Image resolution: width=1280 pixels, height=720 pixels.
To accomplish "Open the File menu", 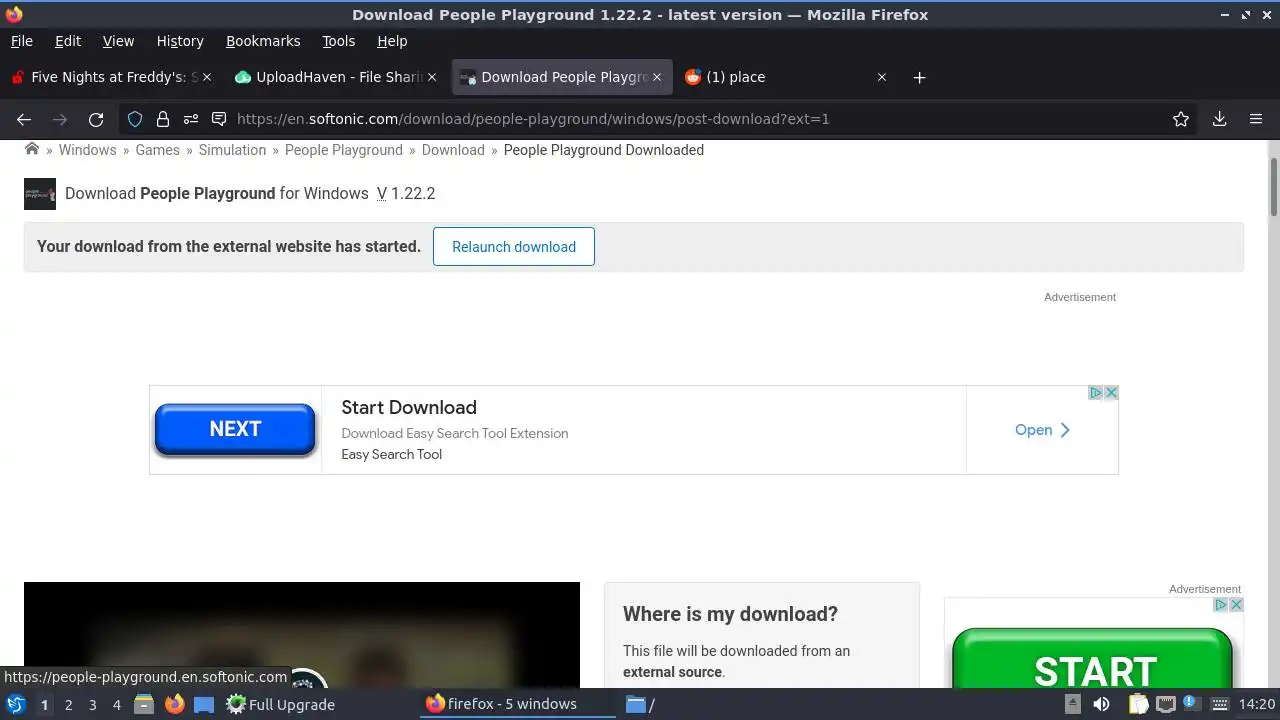I will pyautogui.click(x=21, y=41).
